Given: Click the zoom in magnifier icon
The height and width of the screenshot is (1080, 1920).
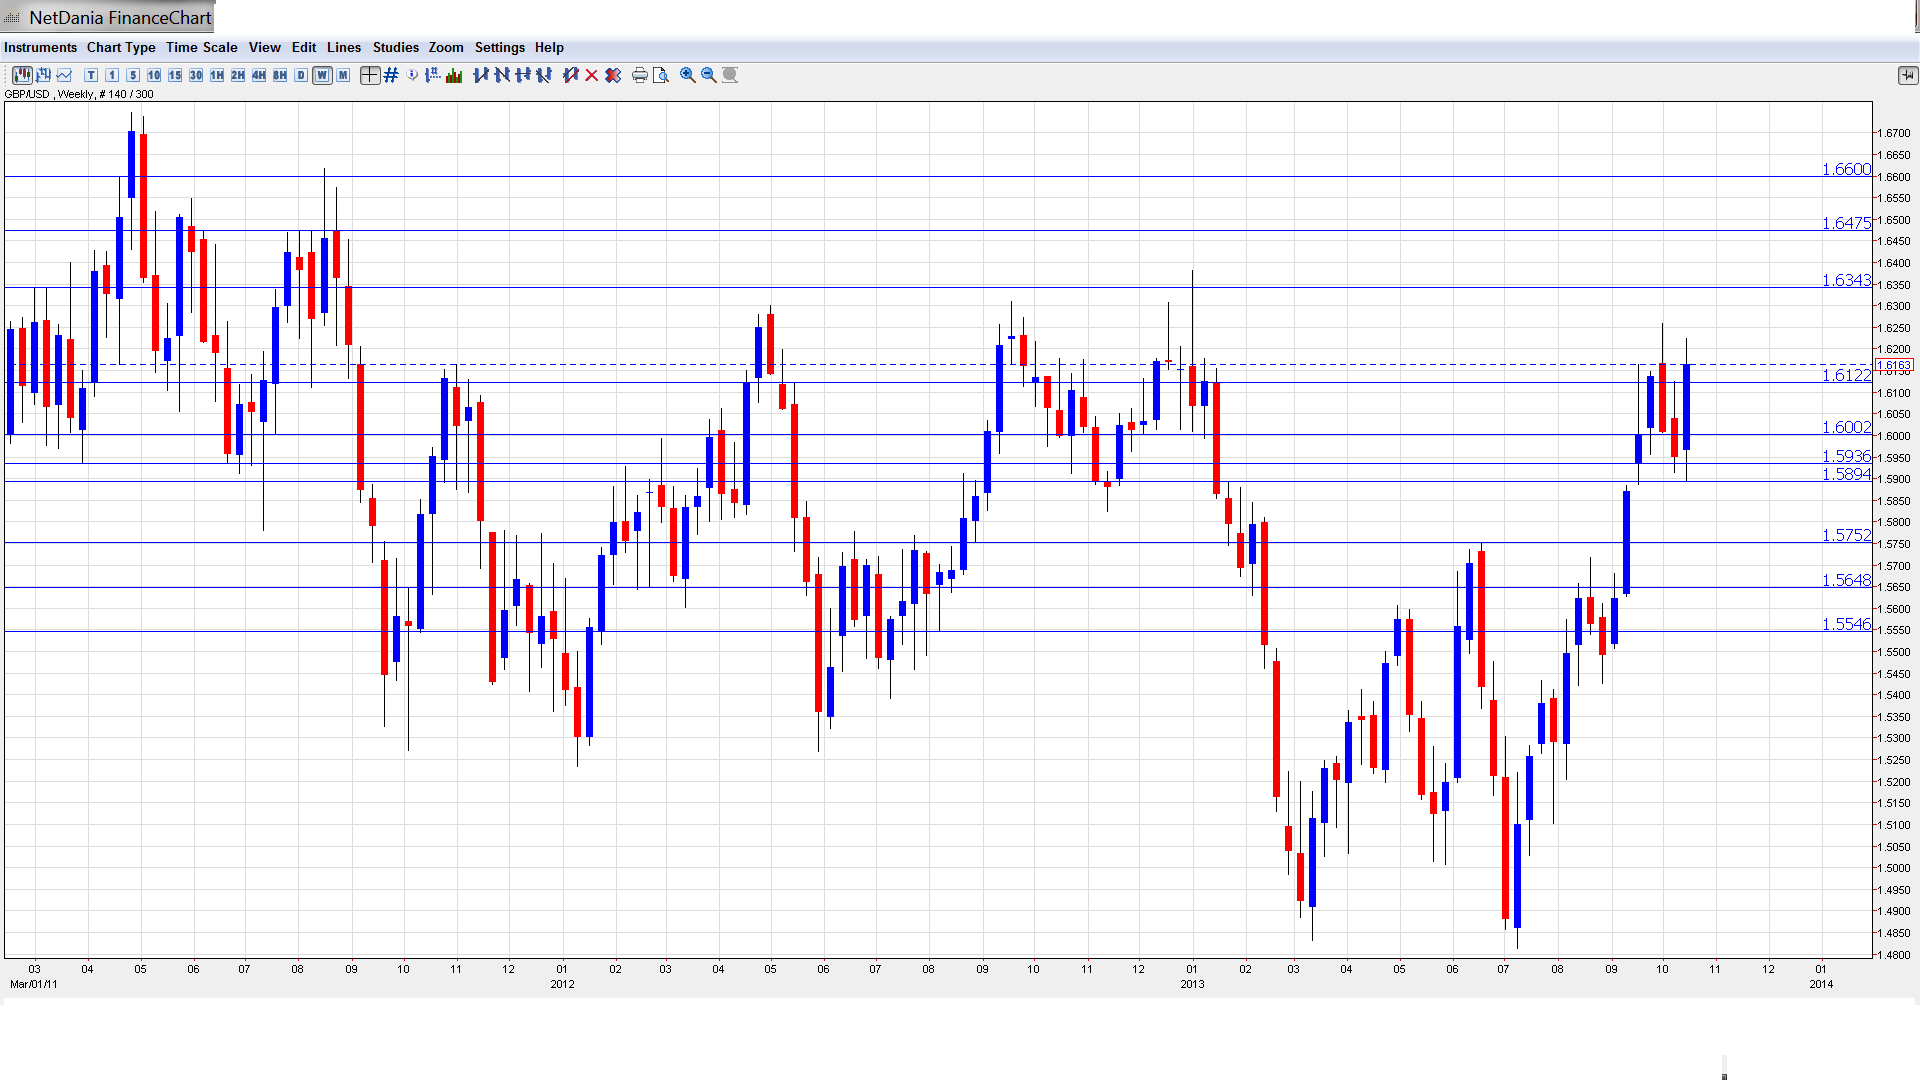Looking at the screenshot, I should point(688,75).
